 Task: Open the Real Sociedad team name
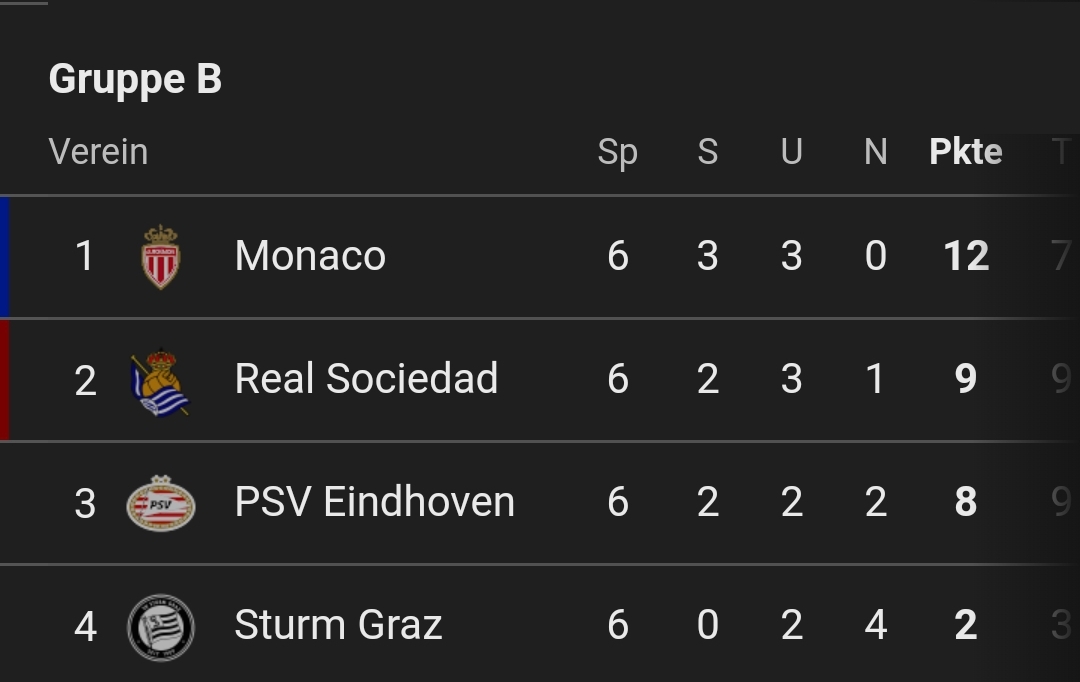[x=366, y=378]
